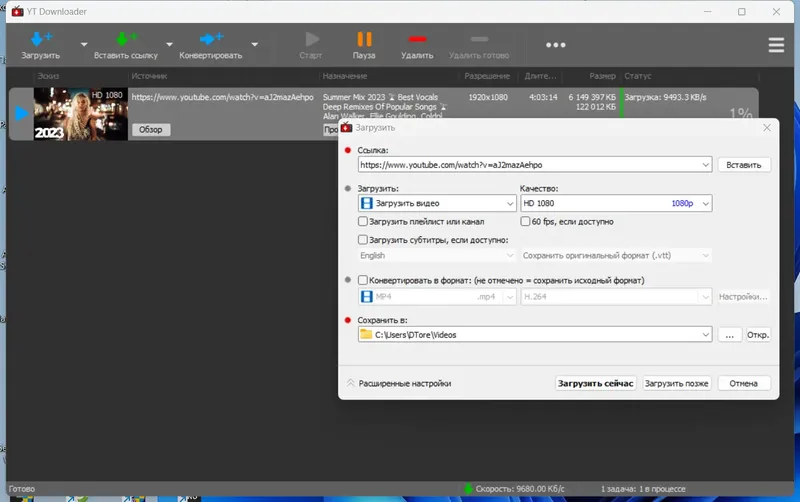
Task: Click the 4:03:14 duration cell
Action: [543, 97]
